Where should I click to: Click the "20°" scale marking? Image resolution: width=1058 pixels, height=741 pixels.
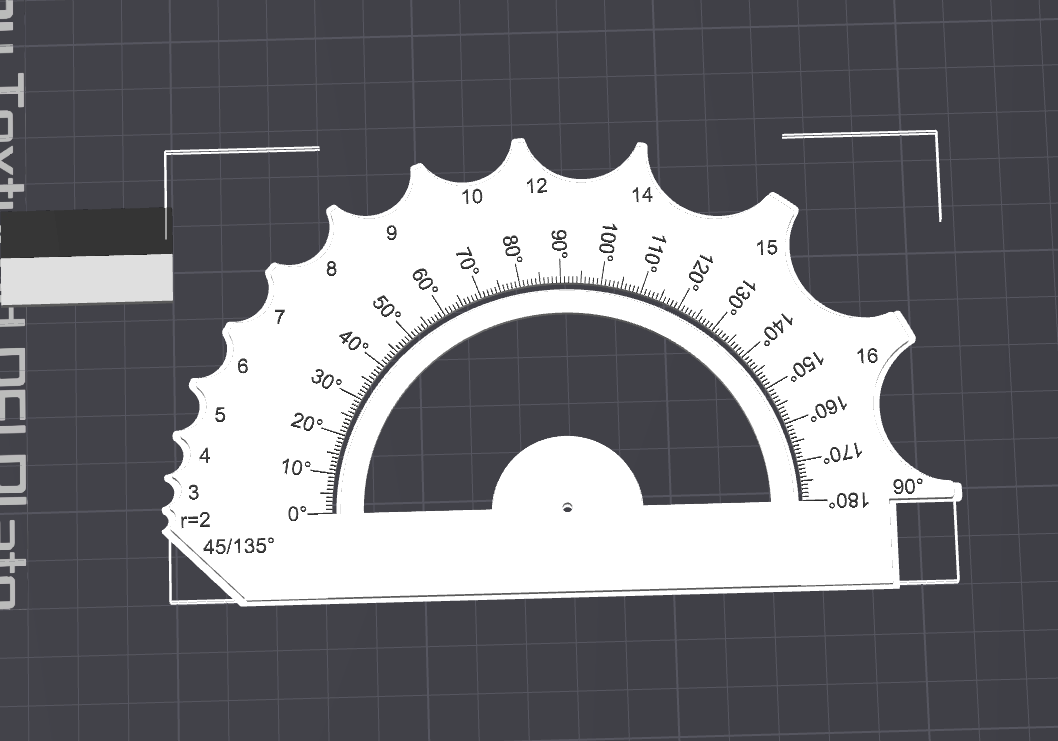pos(307,423)
